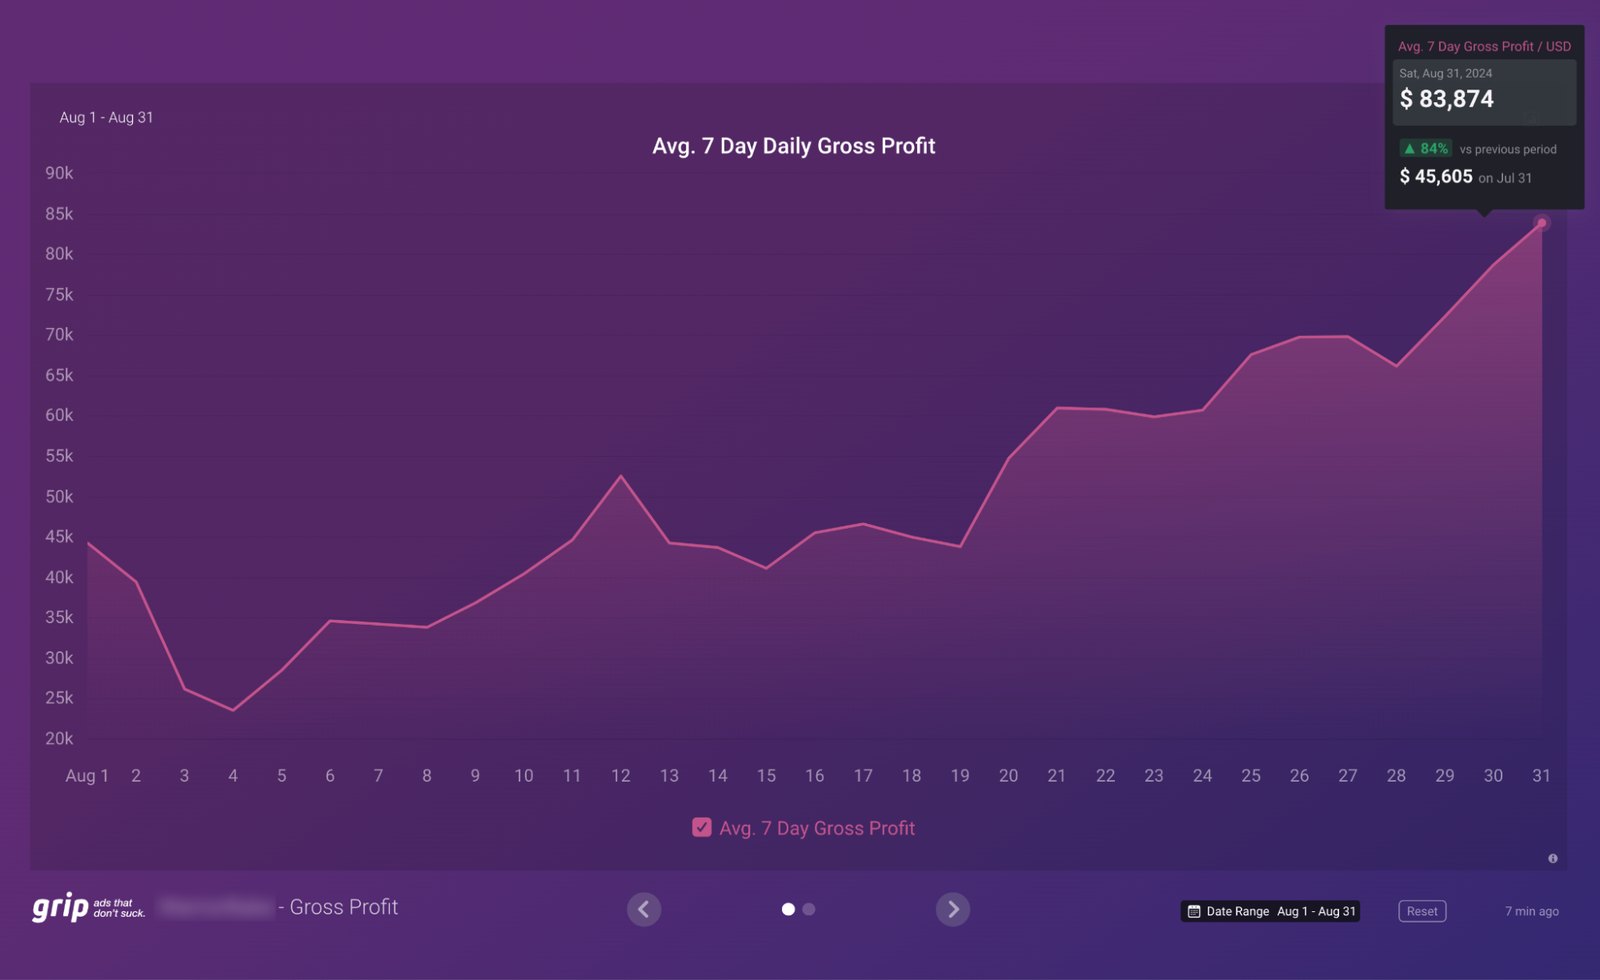Click the grip logo
Screen dimensions: 1600x980
pos(89,907)
